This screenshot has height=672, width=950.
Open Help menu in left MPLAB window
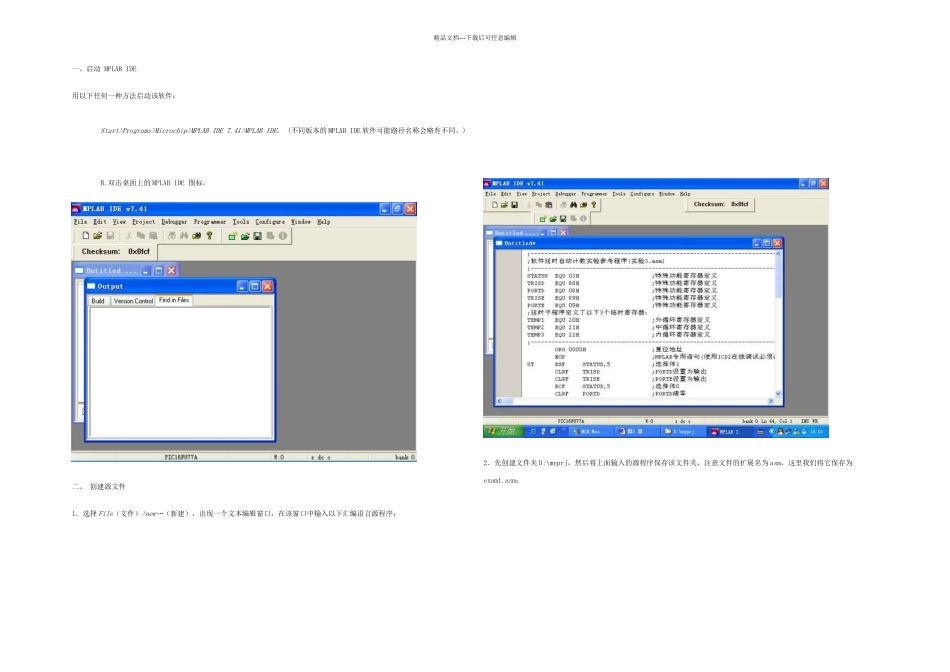coord(324,222)
